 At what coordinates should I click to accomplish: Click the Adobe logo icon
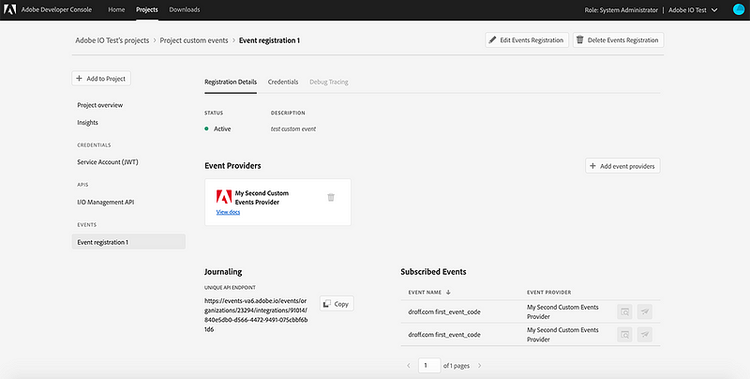pyautogui.click(x=10, y=10)
